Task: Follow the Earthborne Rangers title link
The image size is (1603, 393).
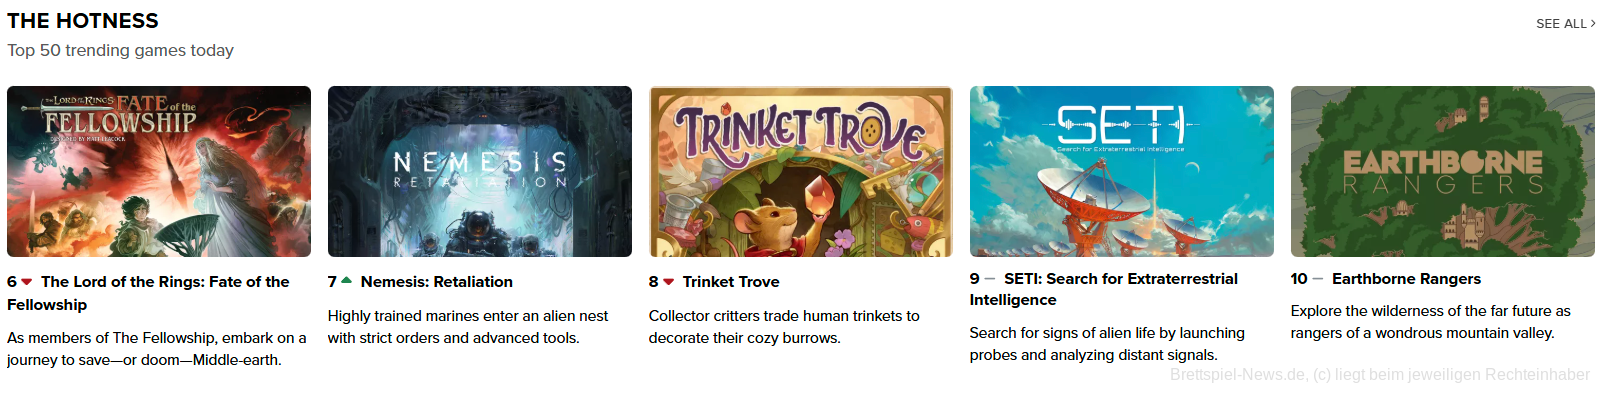Action: (x=1406, y=279)
